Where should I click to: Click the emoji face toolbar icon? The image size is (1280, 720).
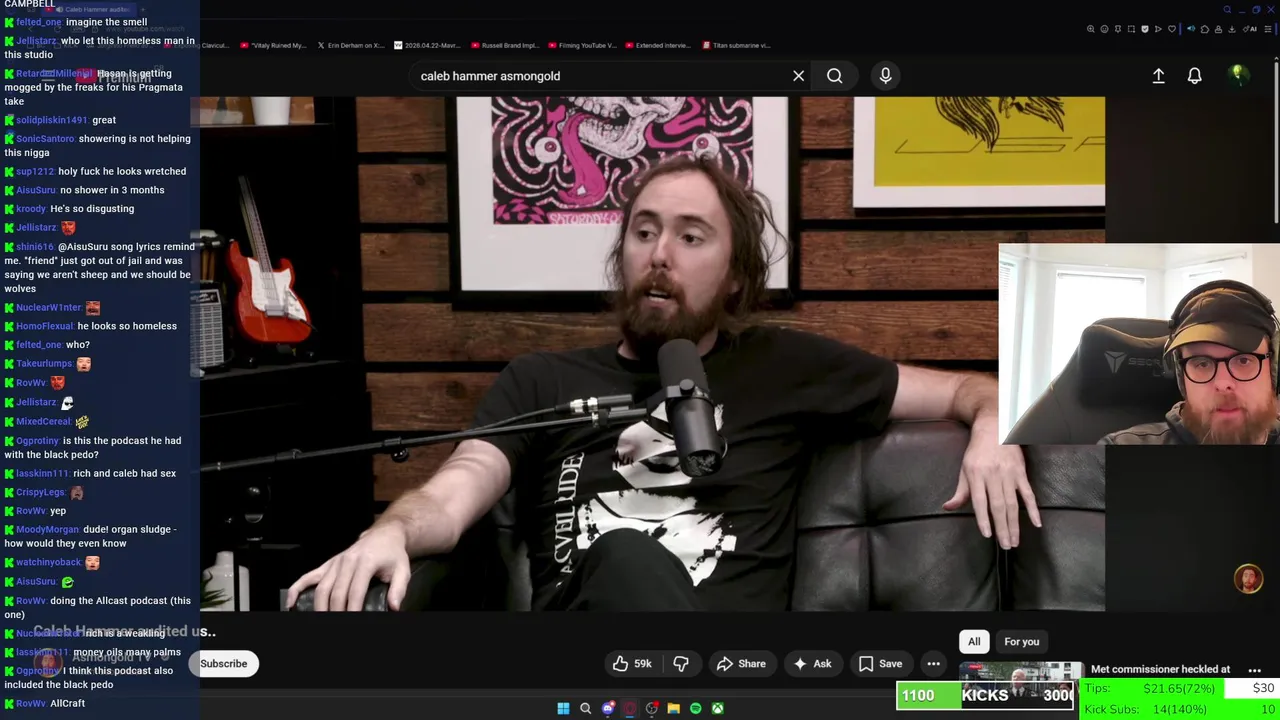point(1104,29)
